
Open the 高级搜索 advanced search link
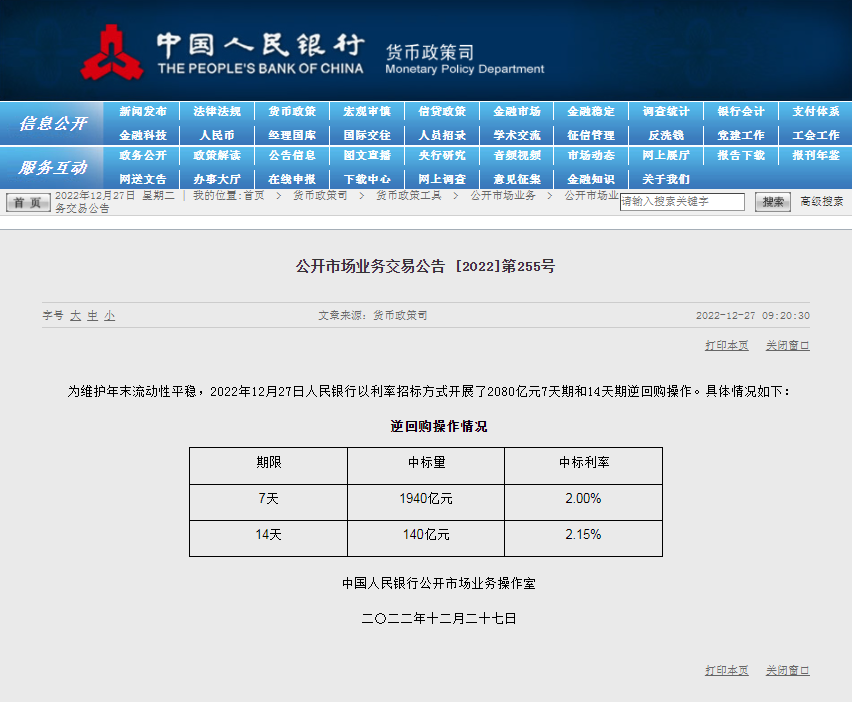pyautogui.click(x=821, y=202)
